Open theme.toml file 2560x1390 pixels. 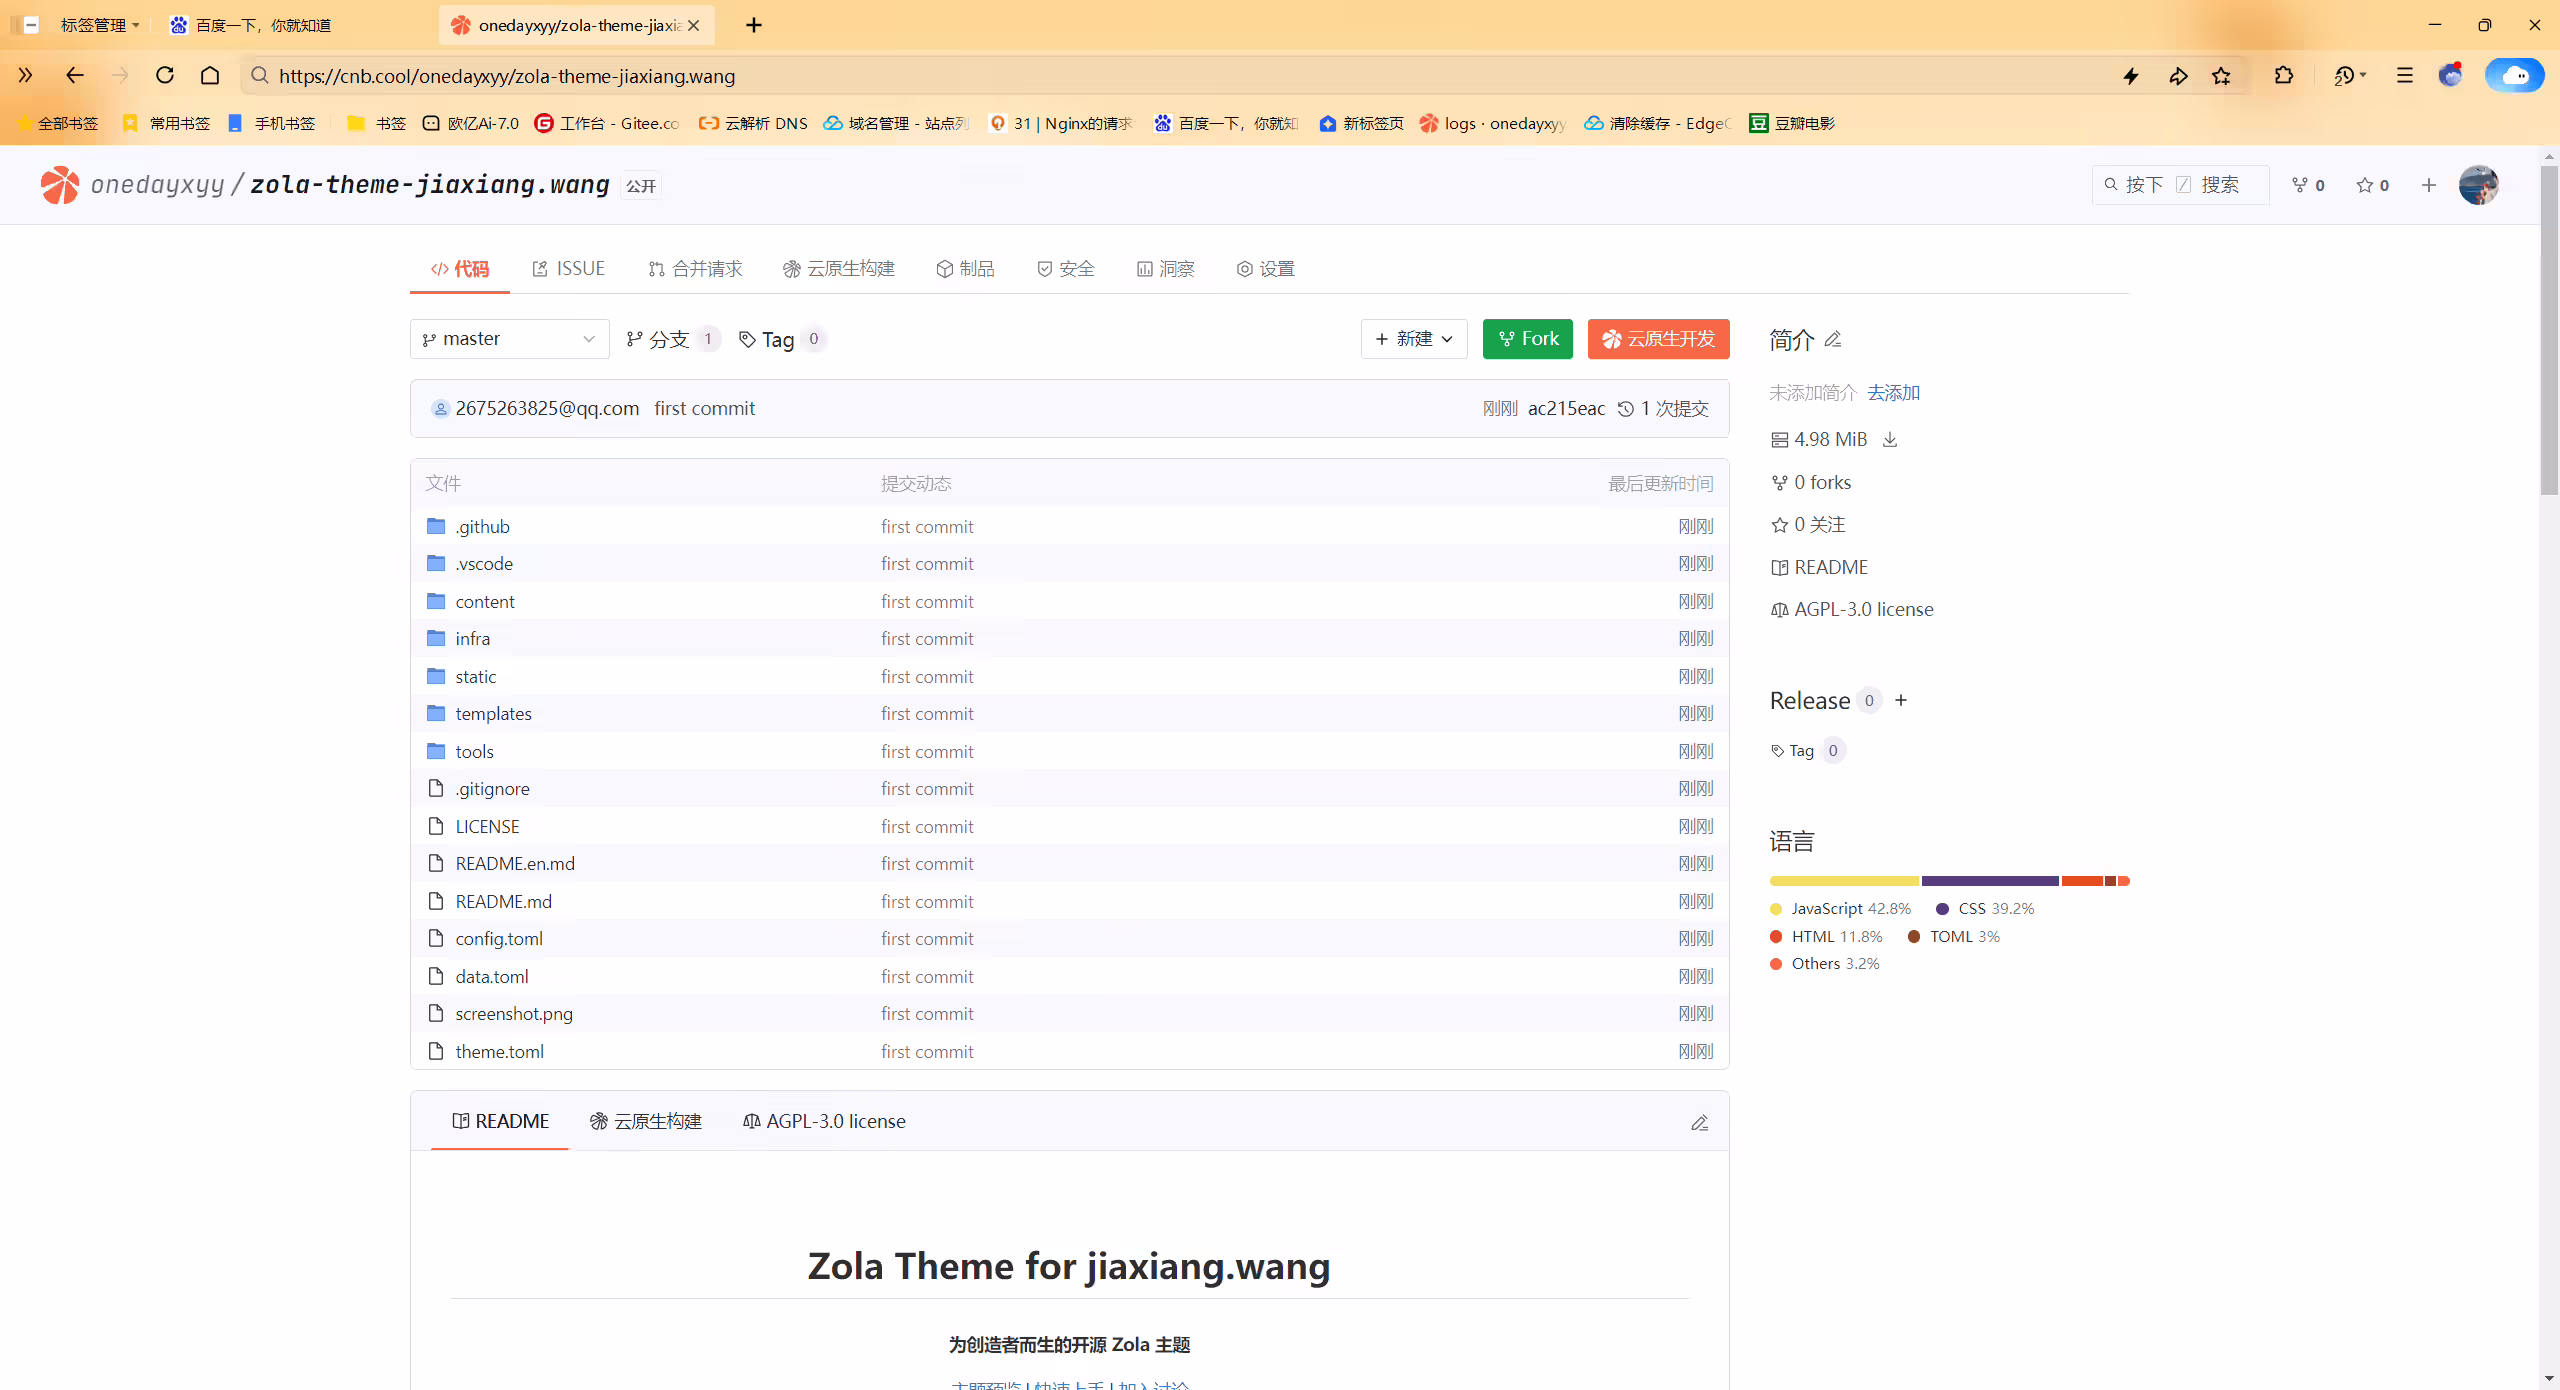[x=499, y=1051]
